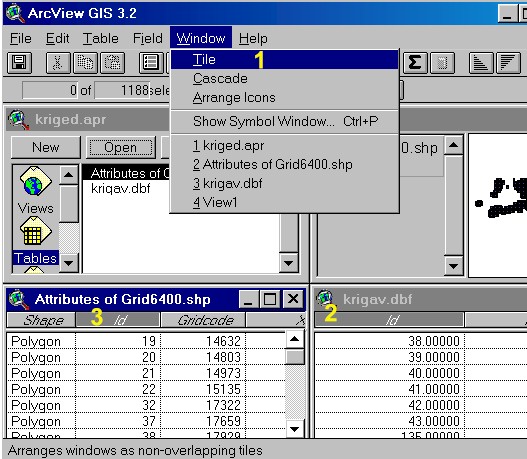Click the Attributes of Grid6400.shp window icon
Image resolution: width=527 pixels, height=459 pixels.
tap(19, 299)
